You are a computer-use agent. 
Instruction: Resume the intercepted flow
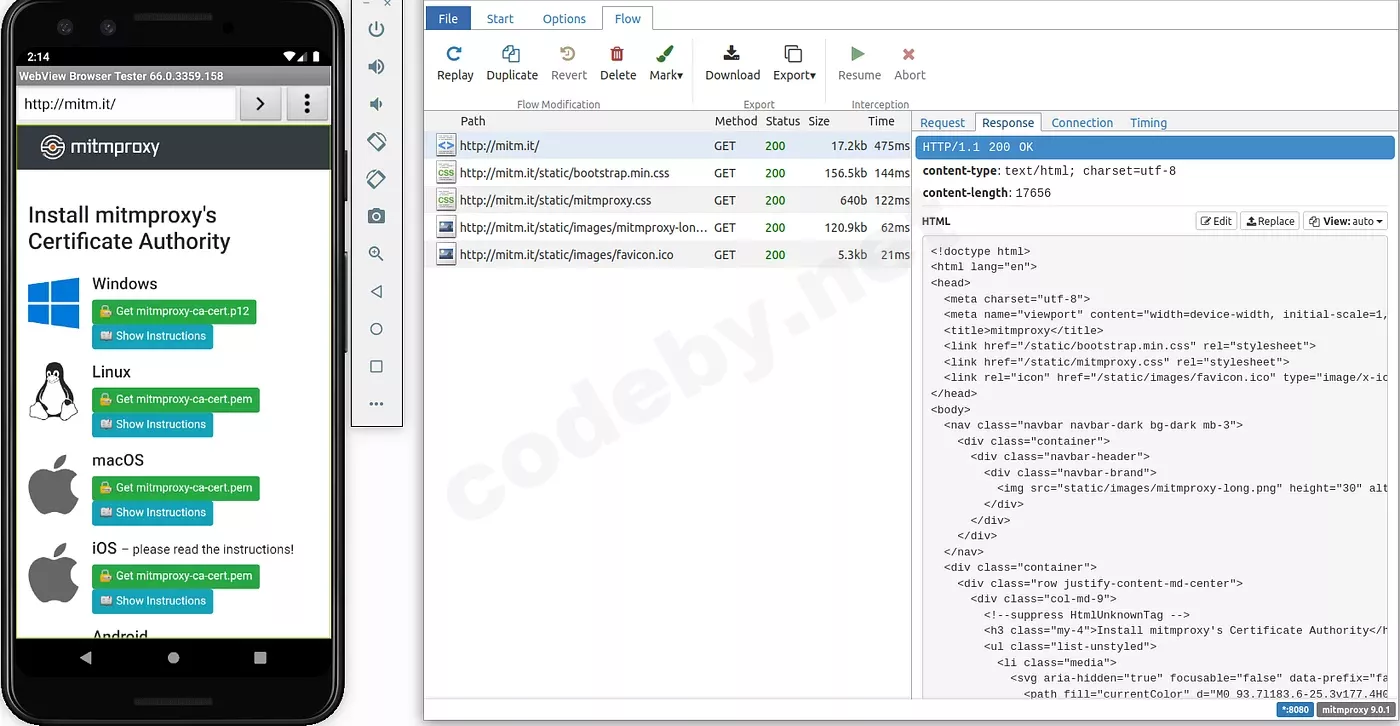(x=859, y=63)
